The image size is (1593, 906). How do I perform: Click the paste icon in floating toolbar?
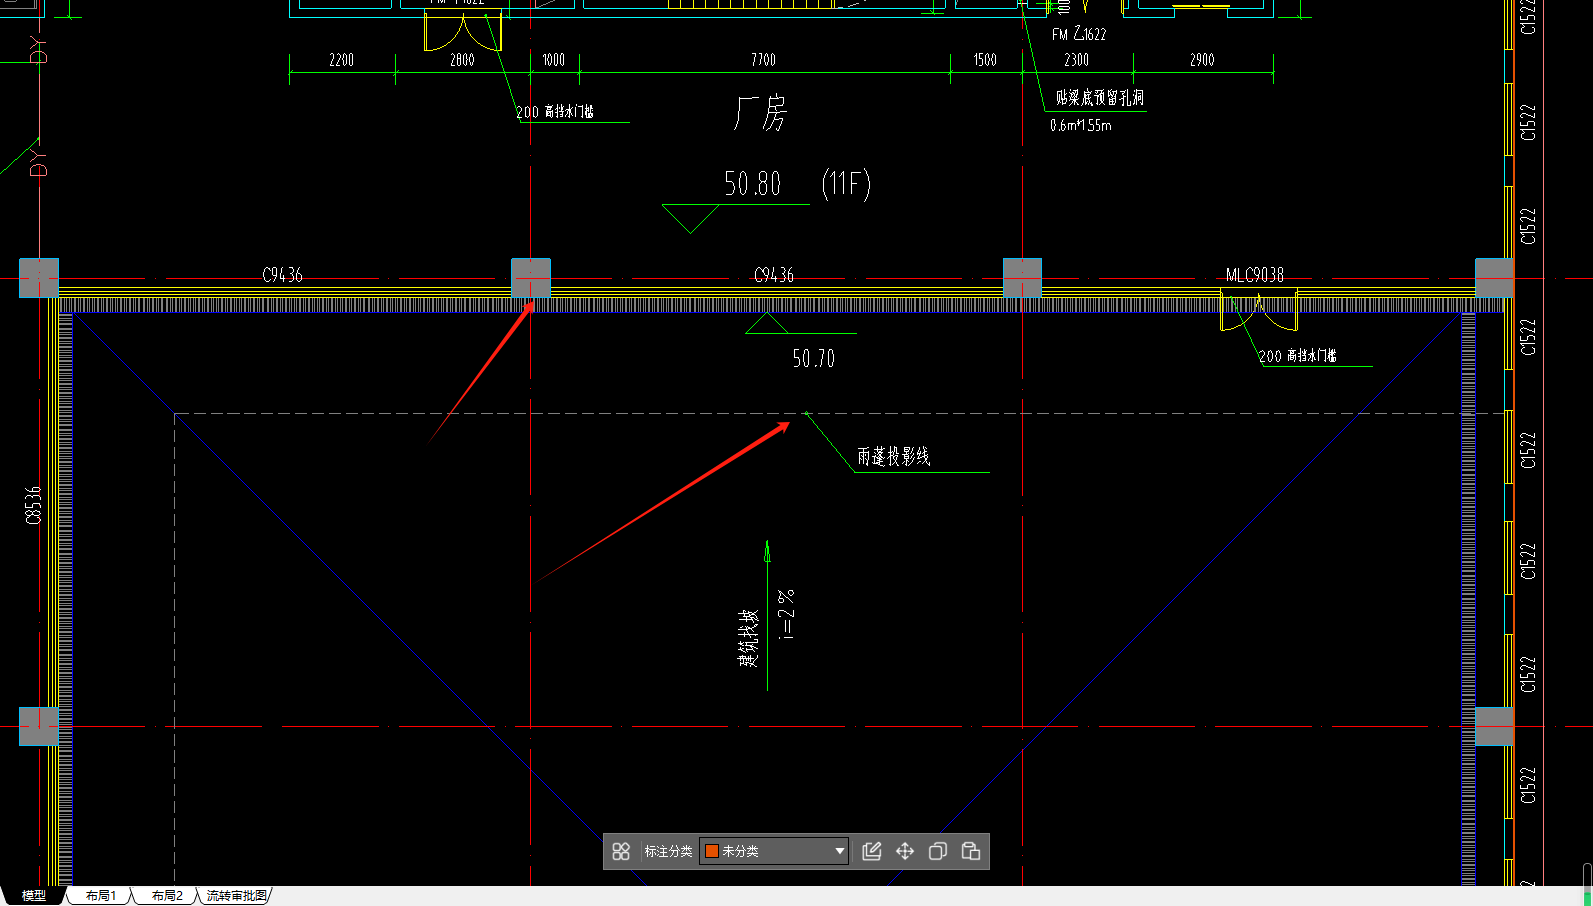pos(971,851)
